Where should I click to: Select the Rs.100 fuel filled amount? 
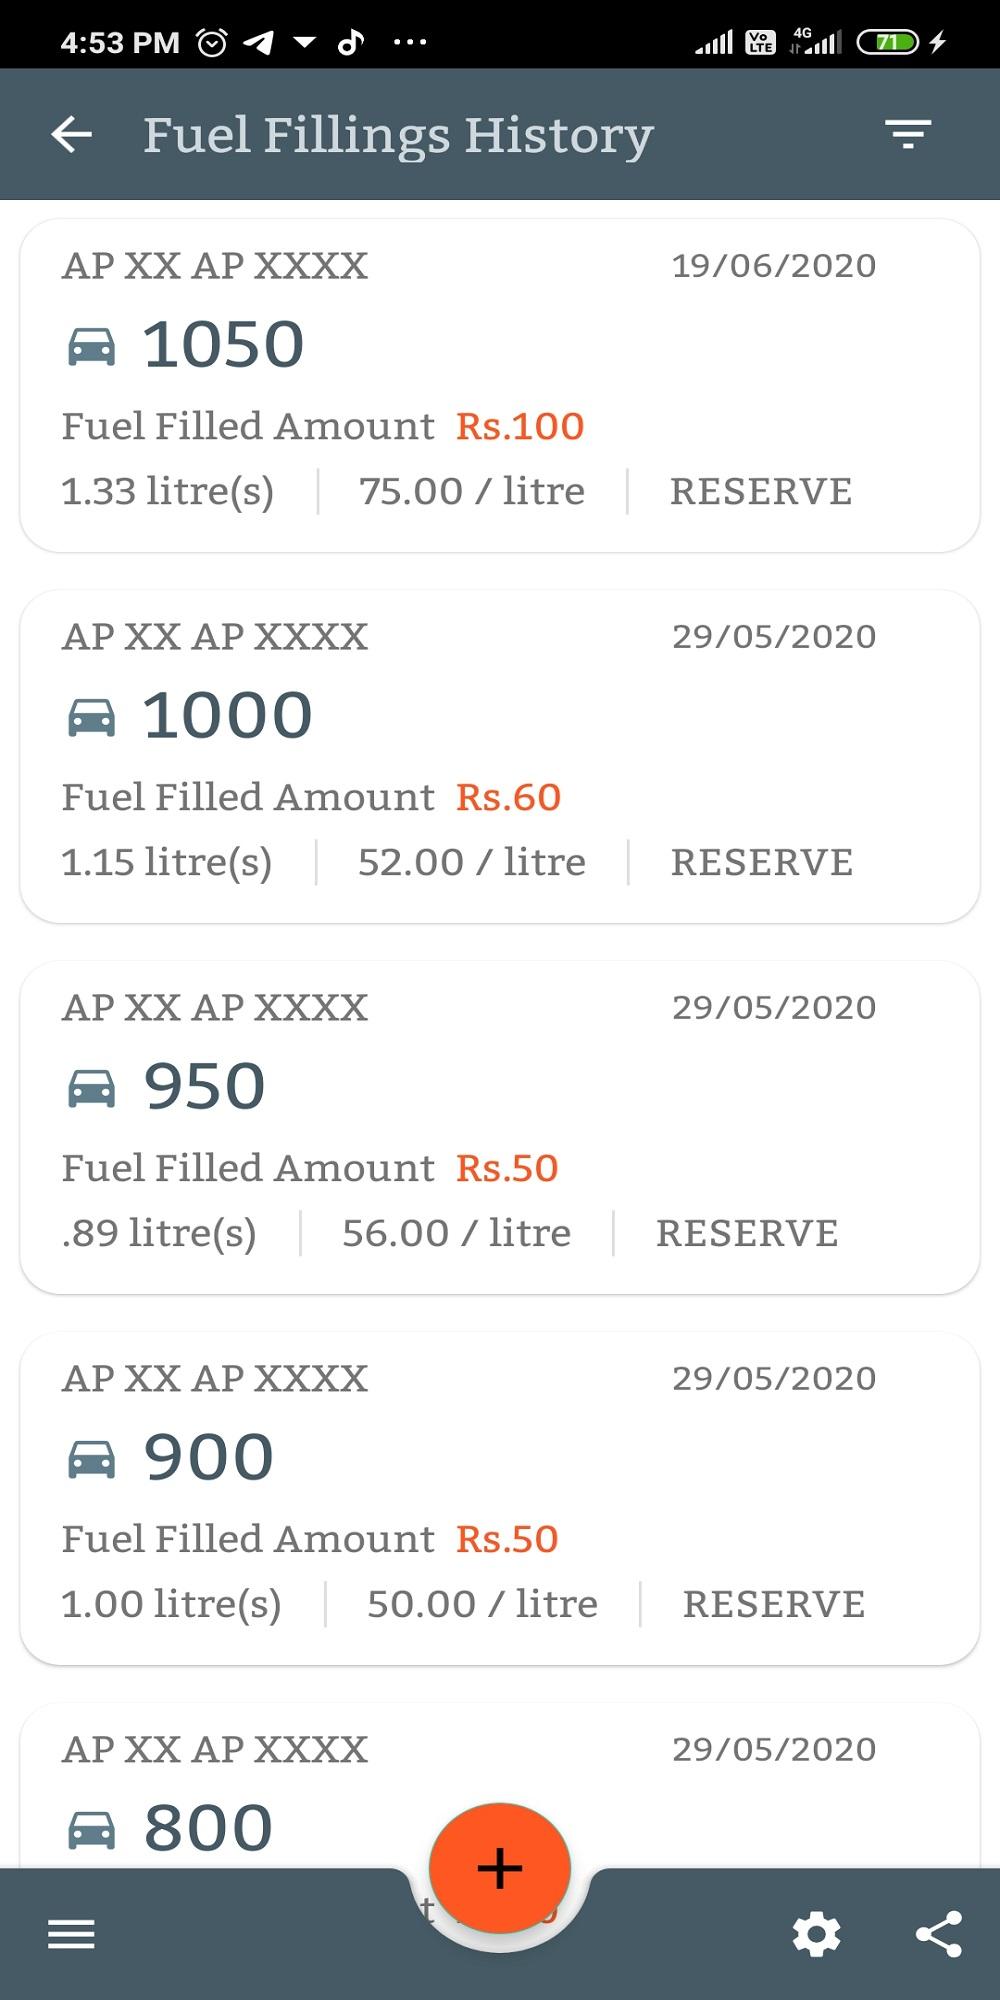(x=520, y=426)
